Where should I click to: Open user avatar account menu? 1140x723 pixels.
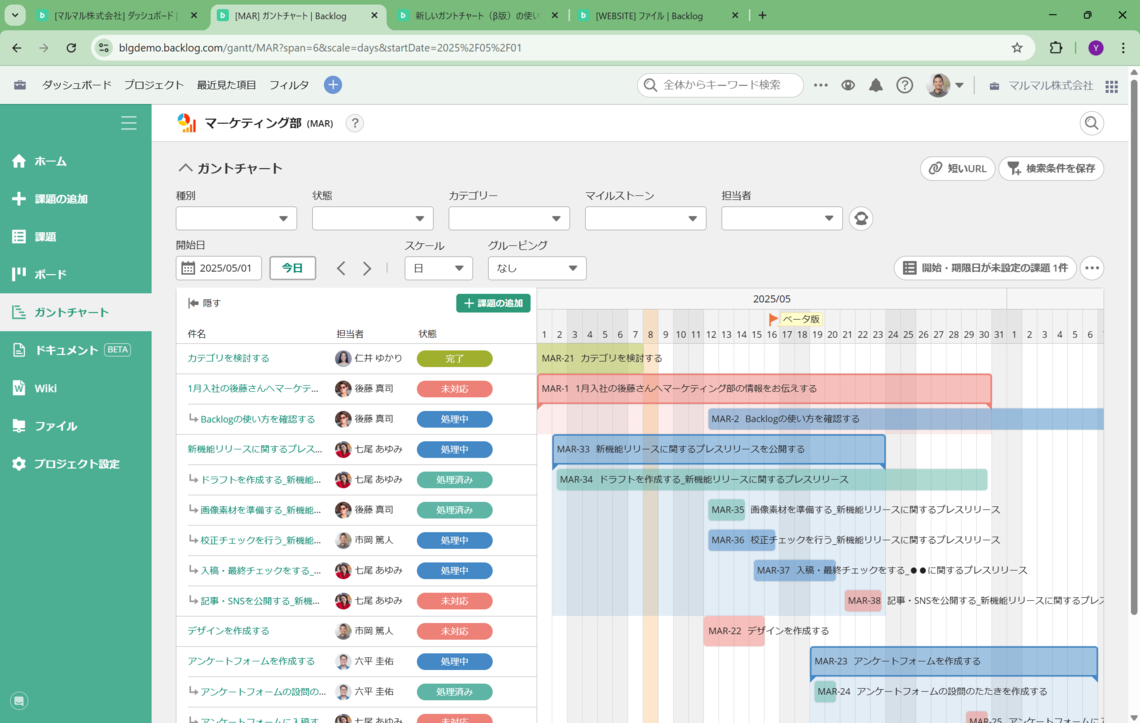[x=945, y=85]
